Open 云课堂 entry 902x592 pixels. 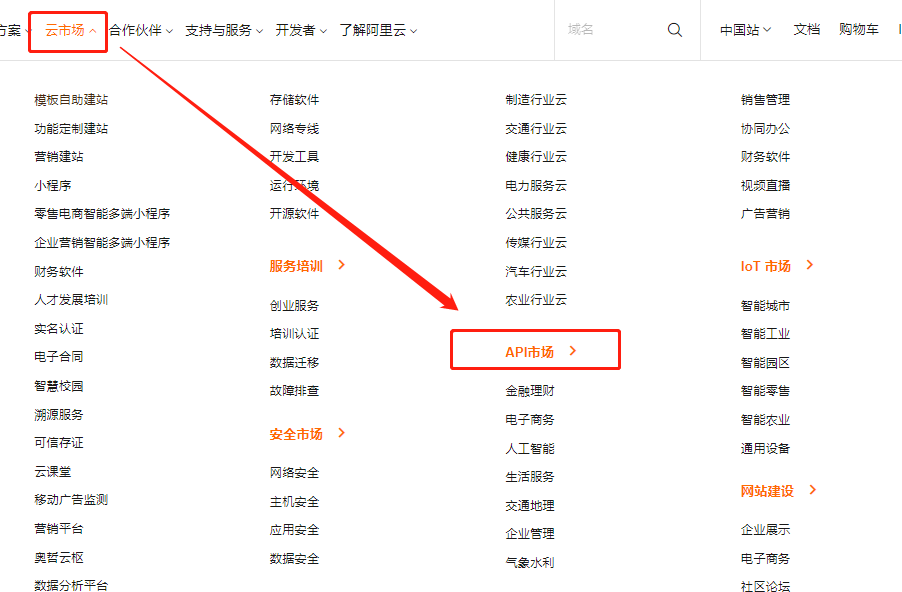pos(52,471)
